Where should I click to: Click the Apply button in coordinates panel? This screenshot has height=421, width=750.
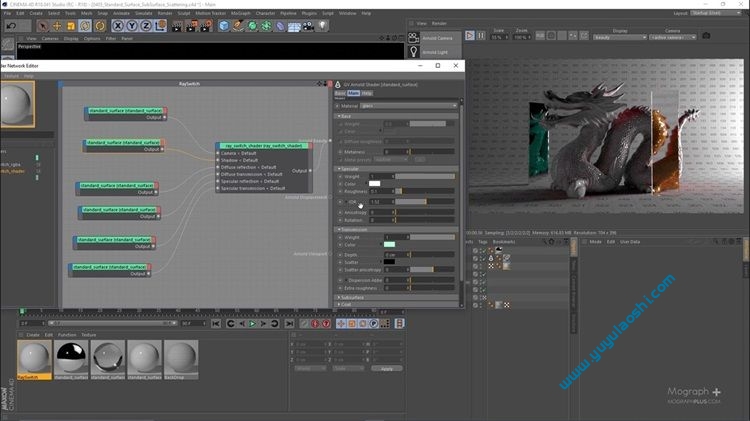click(x=386, y=368)
